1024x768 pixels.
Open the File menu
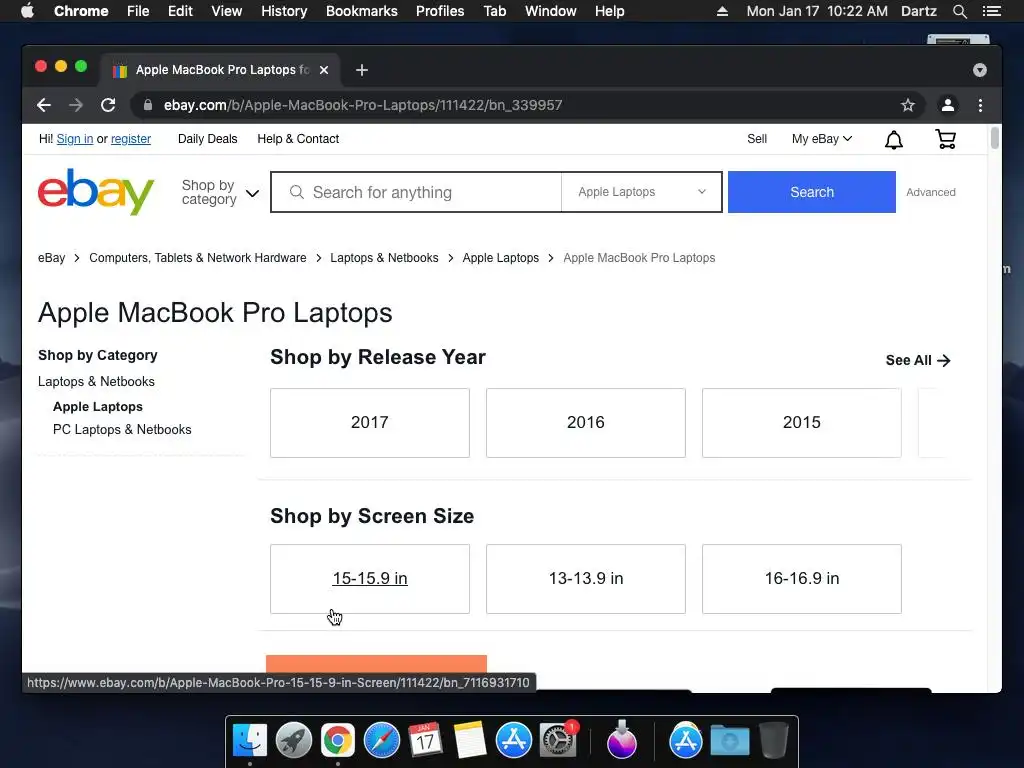click(x=138, y=11)
